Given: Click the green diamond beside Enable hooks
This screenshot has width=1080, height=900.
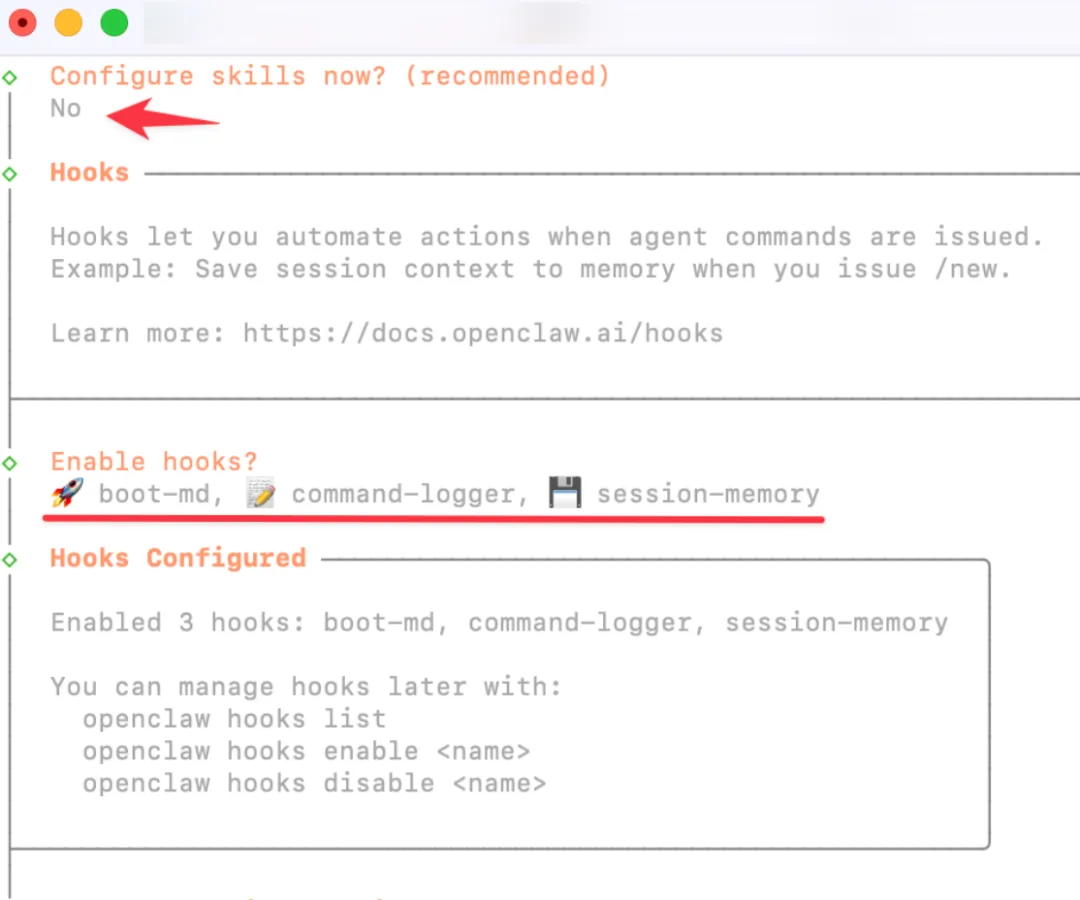Looking at the screenshot, I should [10, 463].
